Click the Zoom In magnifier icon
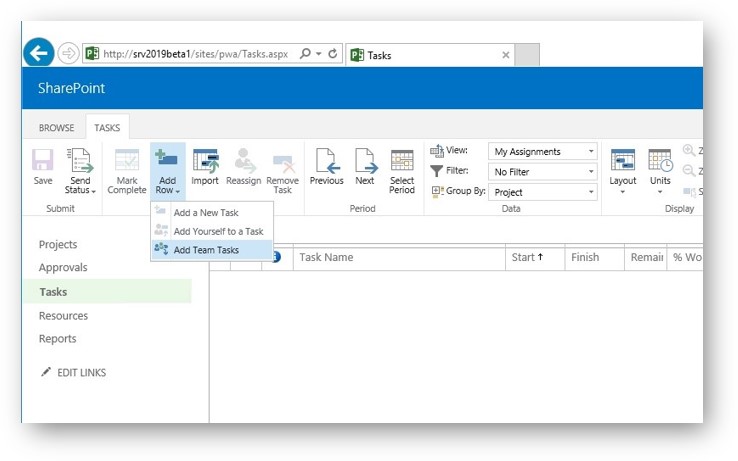Image resolution: width=738 pixels, height=461 pixels. 689,151
